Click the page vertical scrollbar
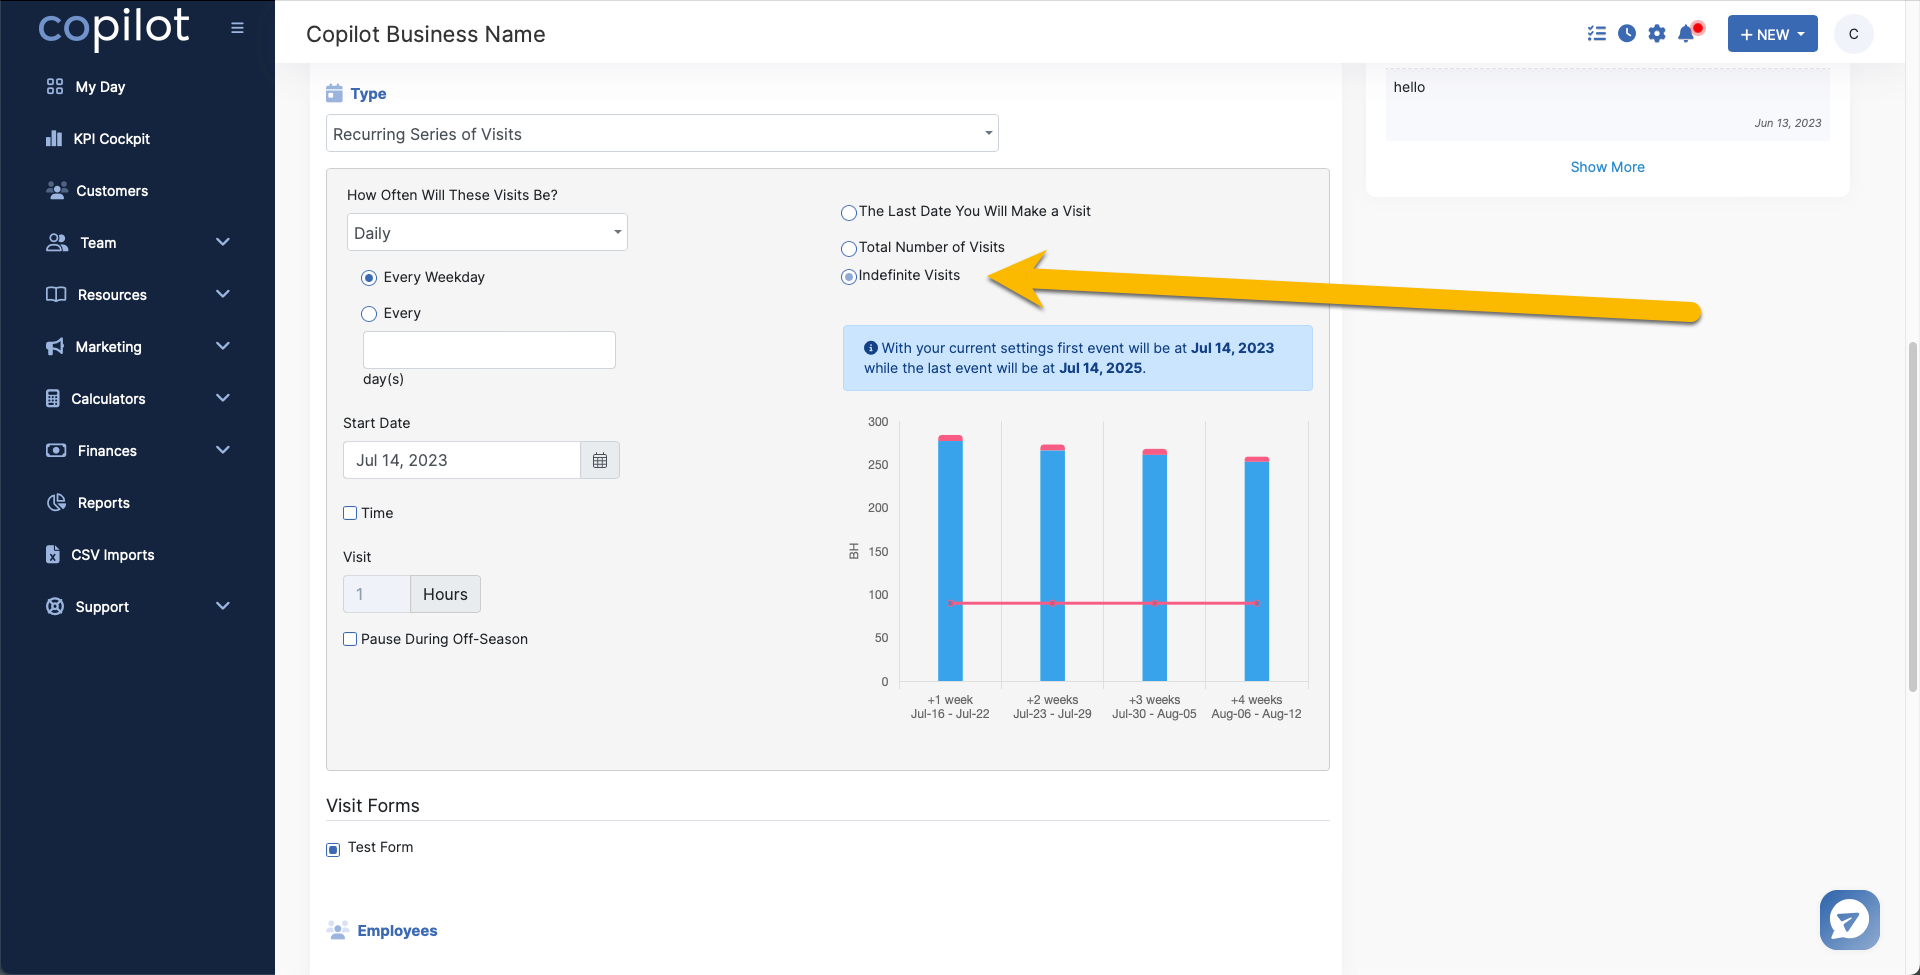Image resolution: width=1920 pixels, height=975 pixels. coord(1912,515)
